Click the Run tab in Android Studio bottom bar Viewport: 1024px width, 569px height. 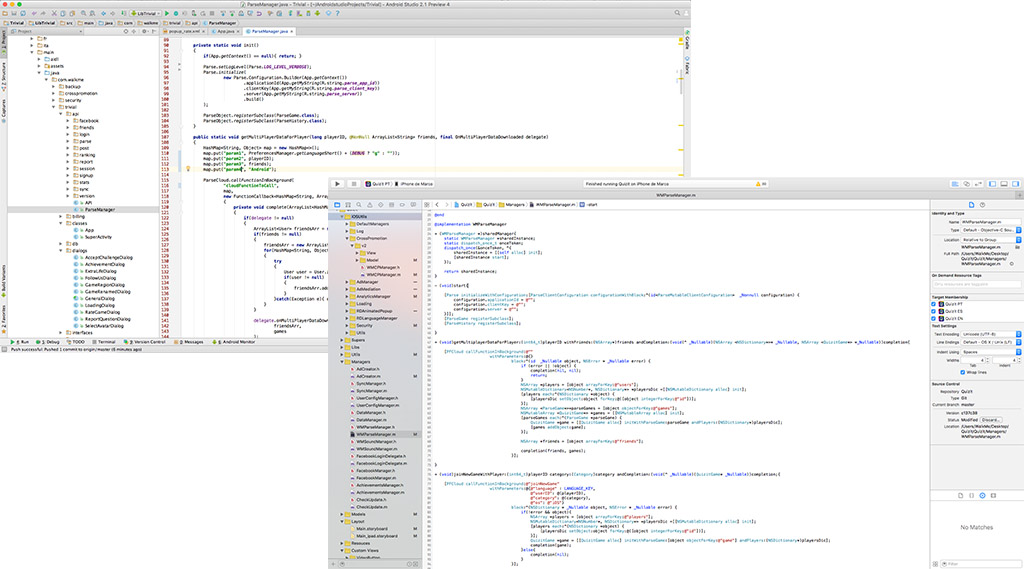click(20, 342)
